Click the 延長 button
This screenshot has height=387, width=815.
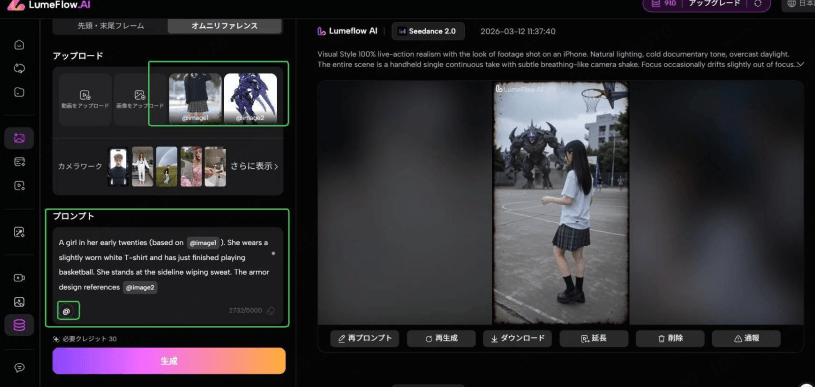(x=594, y=338)
